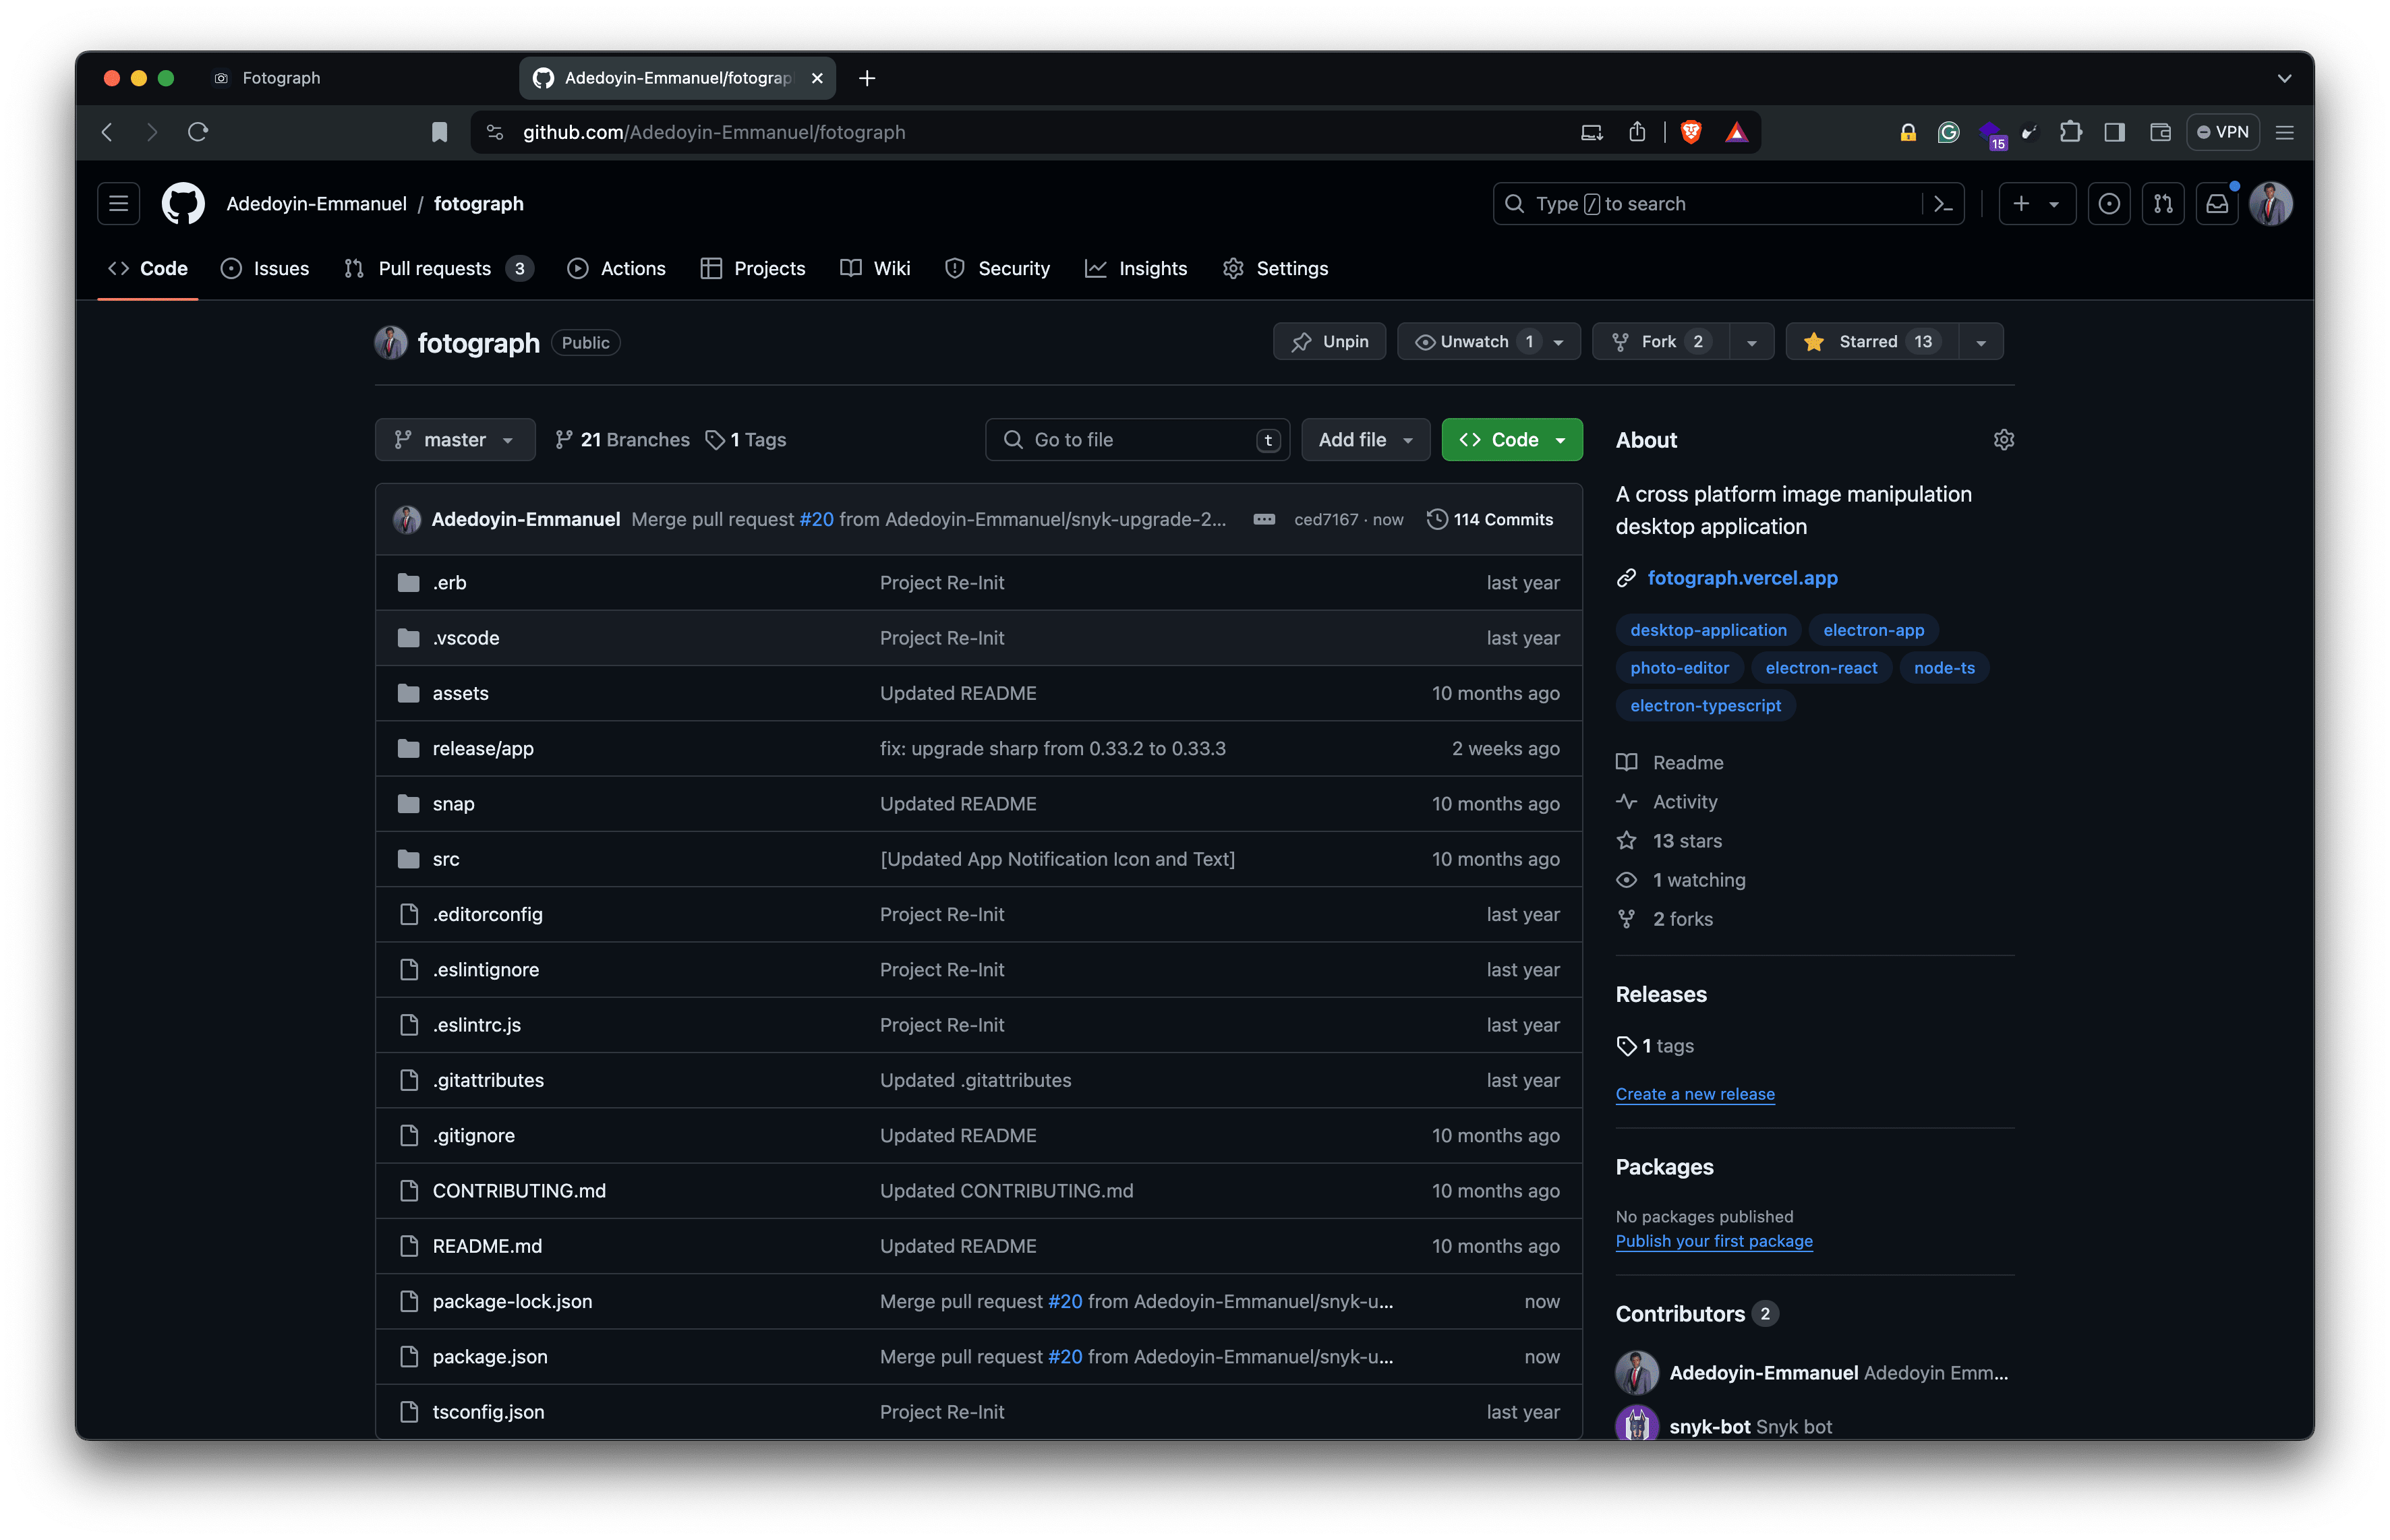Open the fotograph.vercel.app link
2390x1540 pixels.
pyautogui.click(x=1742, y=578)
